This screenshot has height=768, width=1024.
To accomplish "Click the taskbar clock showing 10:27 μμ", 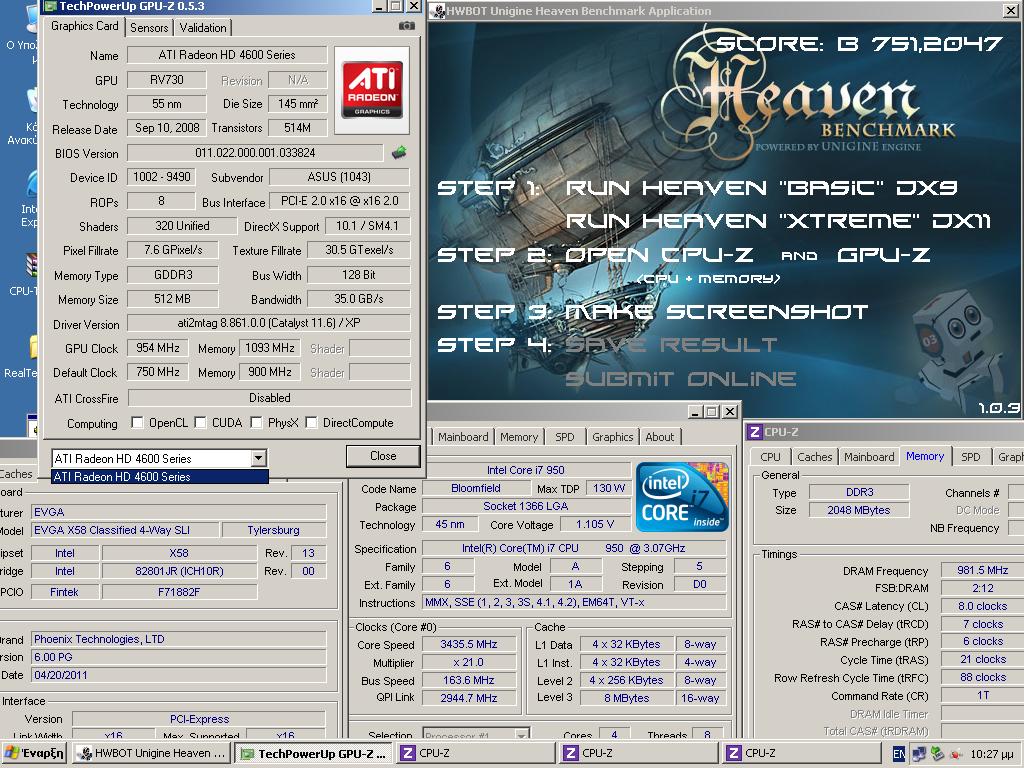I will click(992, 754).
